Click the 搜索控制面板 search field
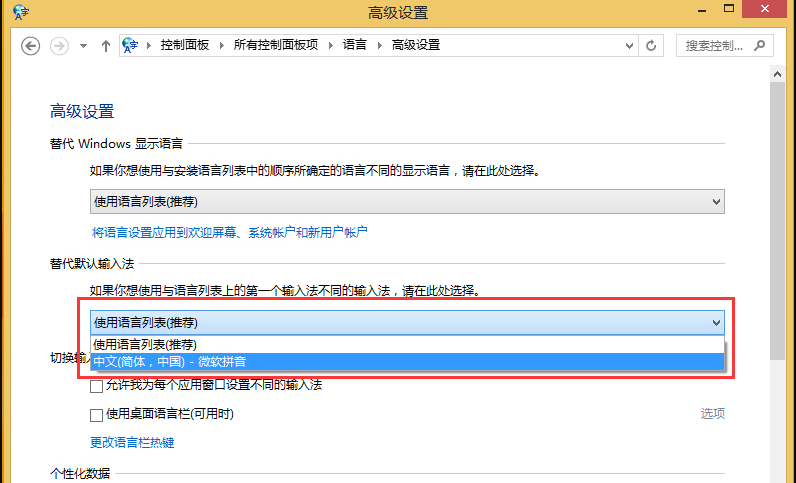 click(x=713, y=46)
